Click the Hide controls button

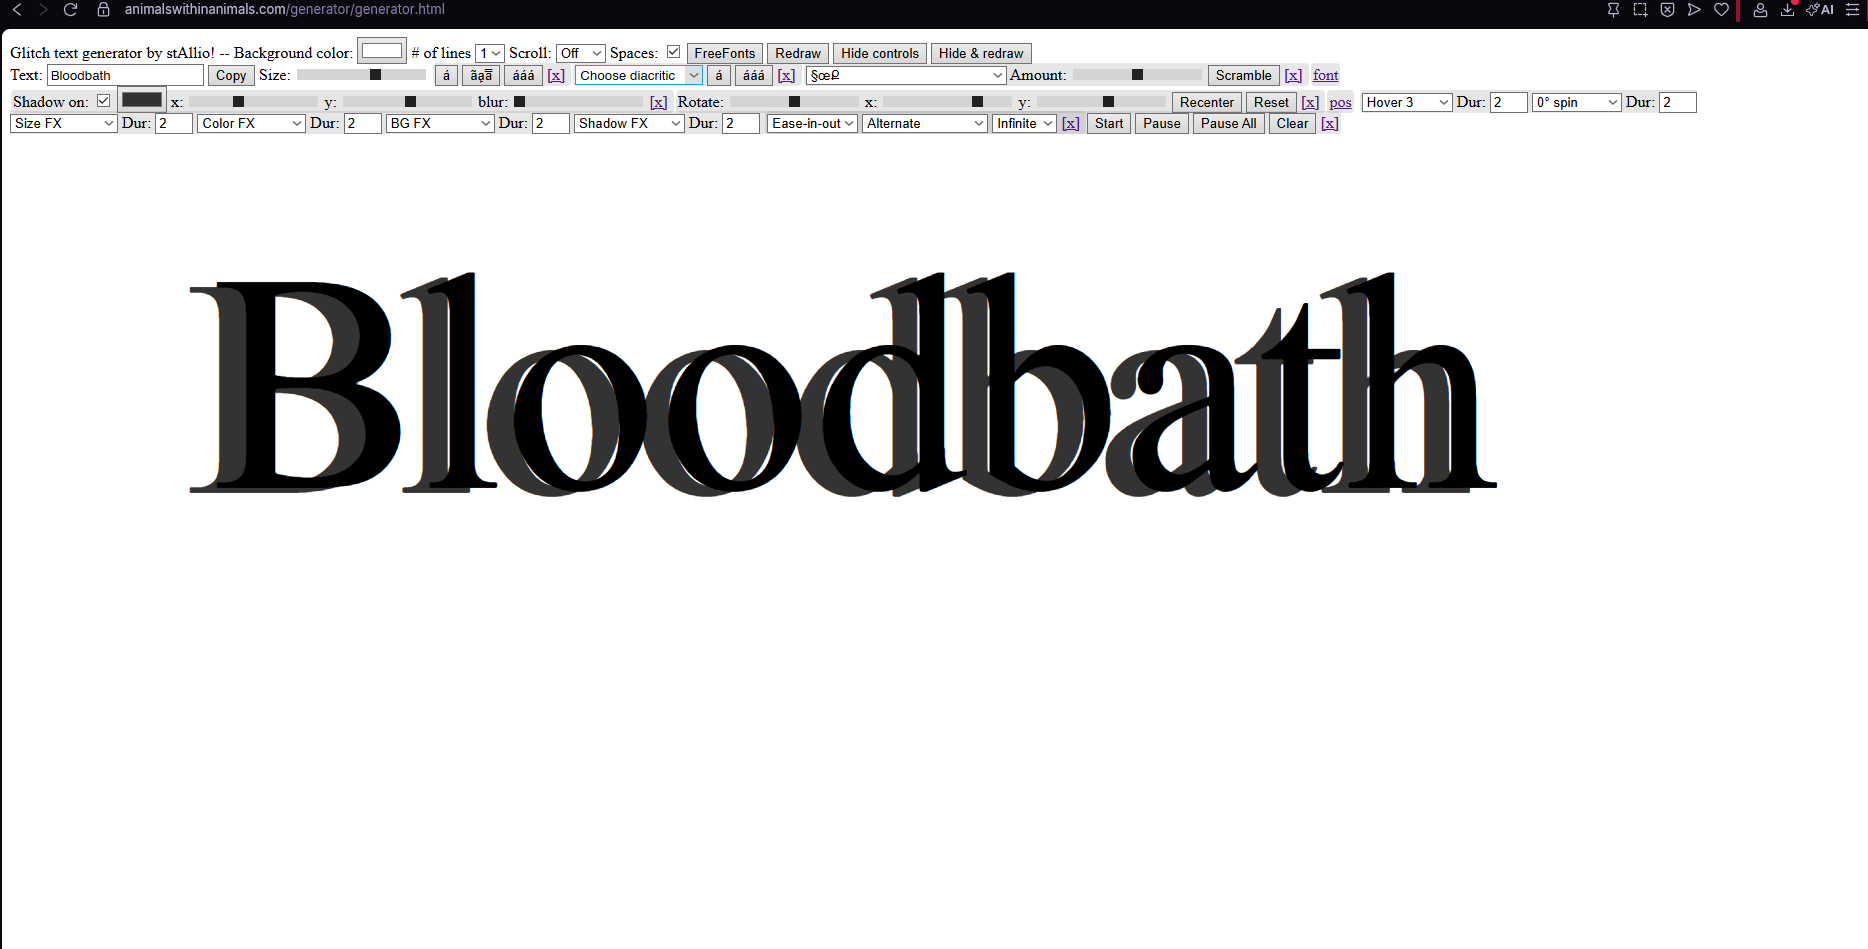tap(879, 54)
